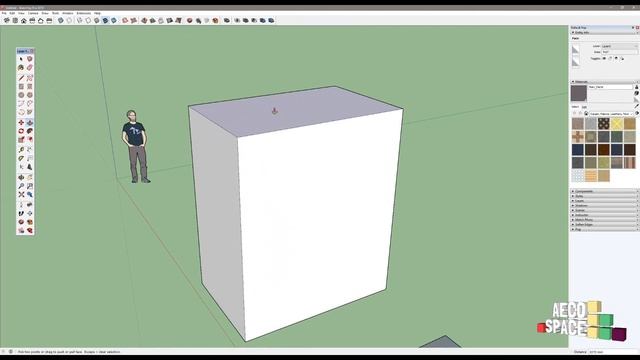Open the Extensions menu

(x=84, y=13)
